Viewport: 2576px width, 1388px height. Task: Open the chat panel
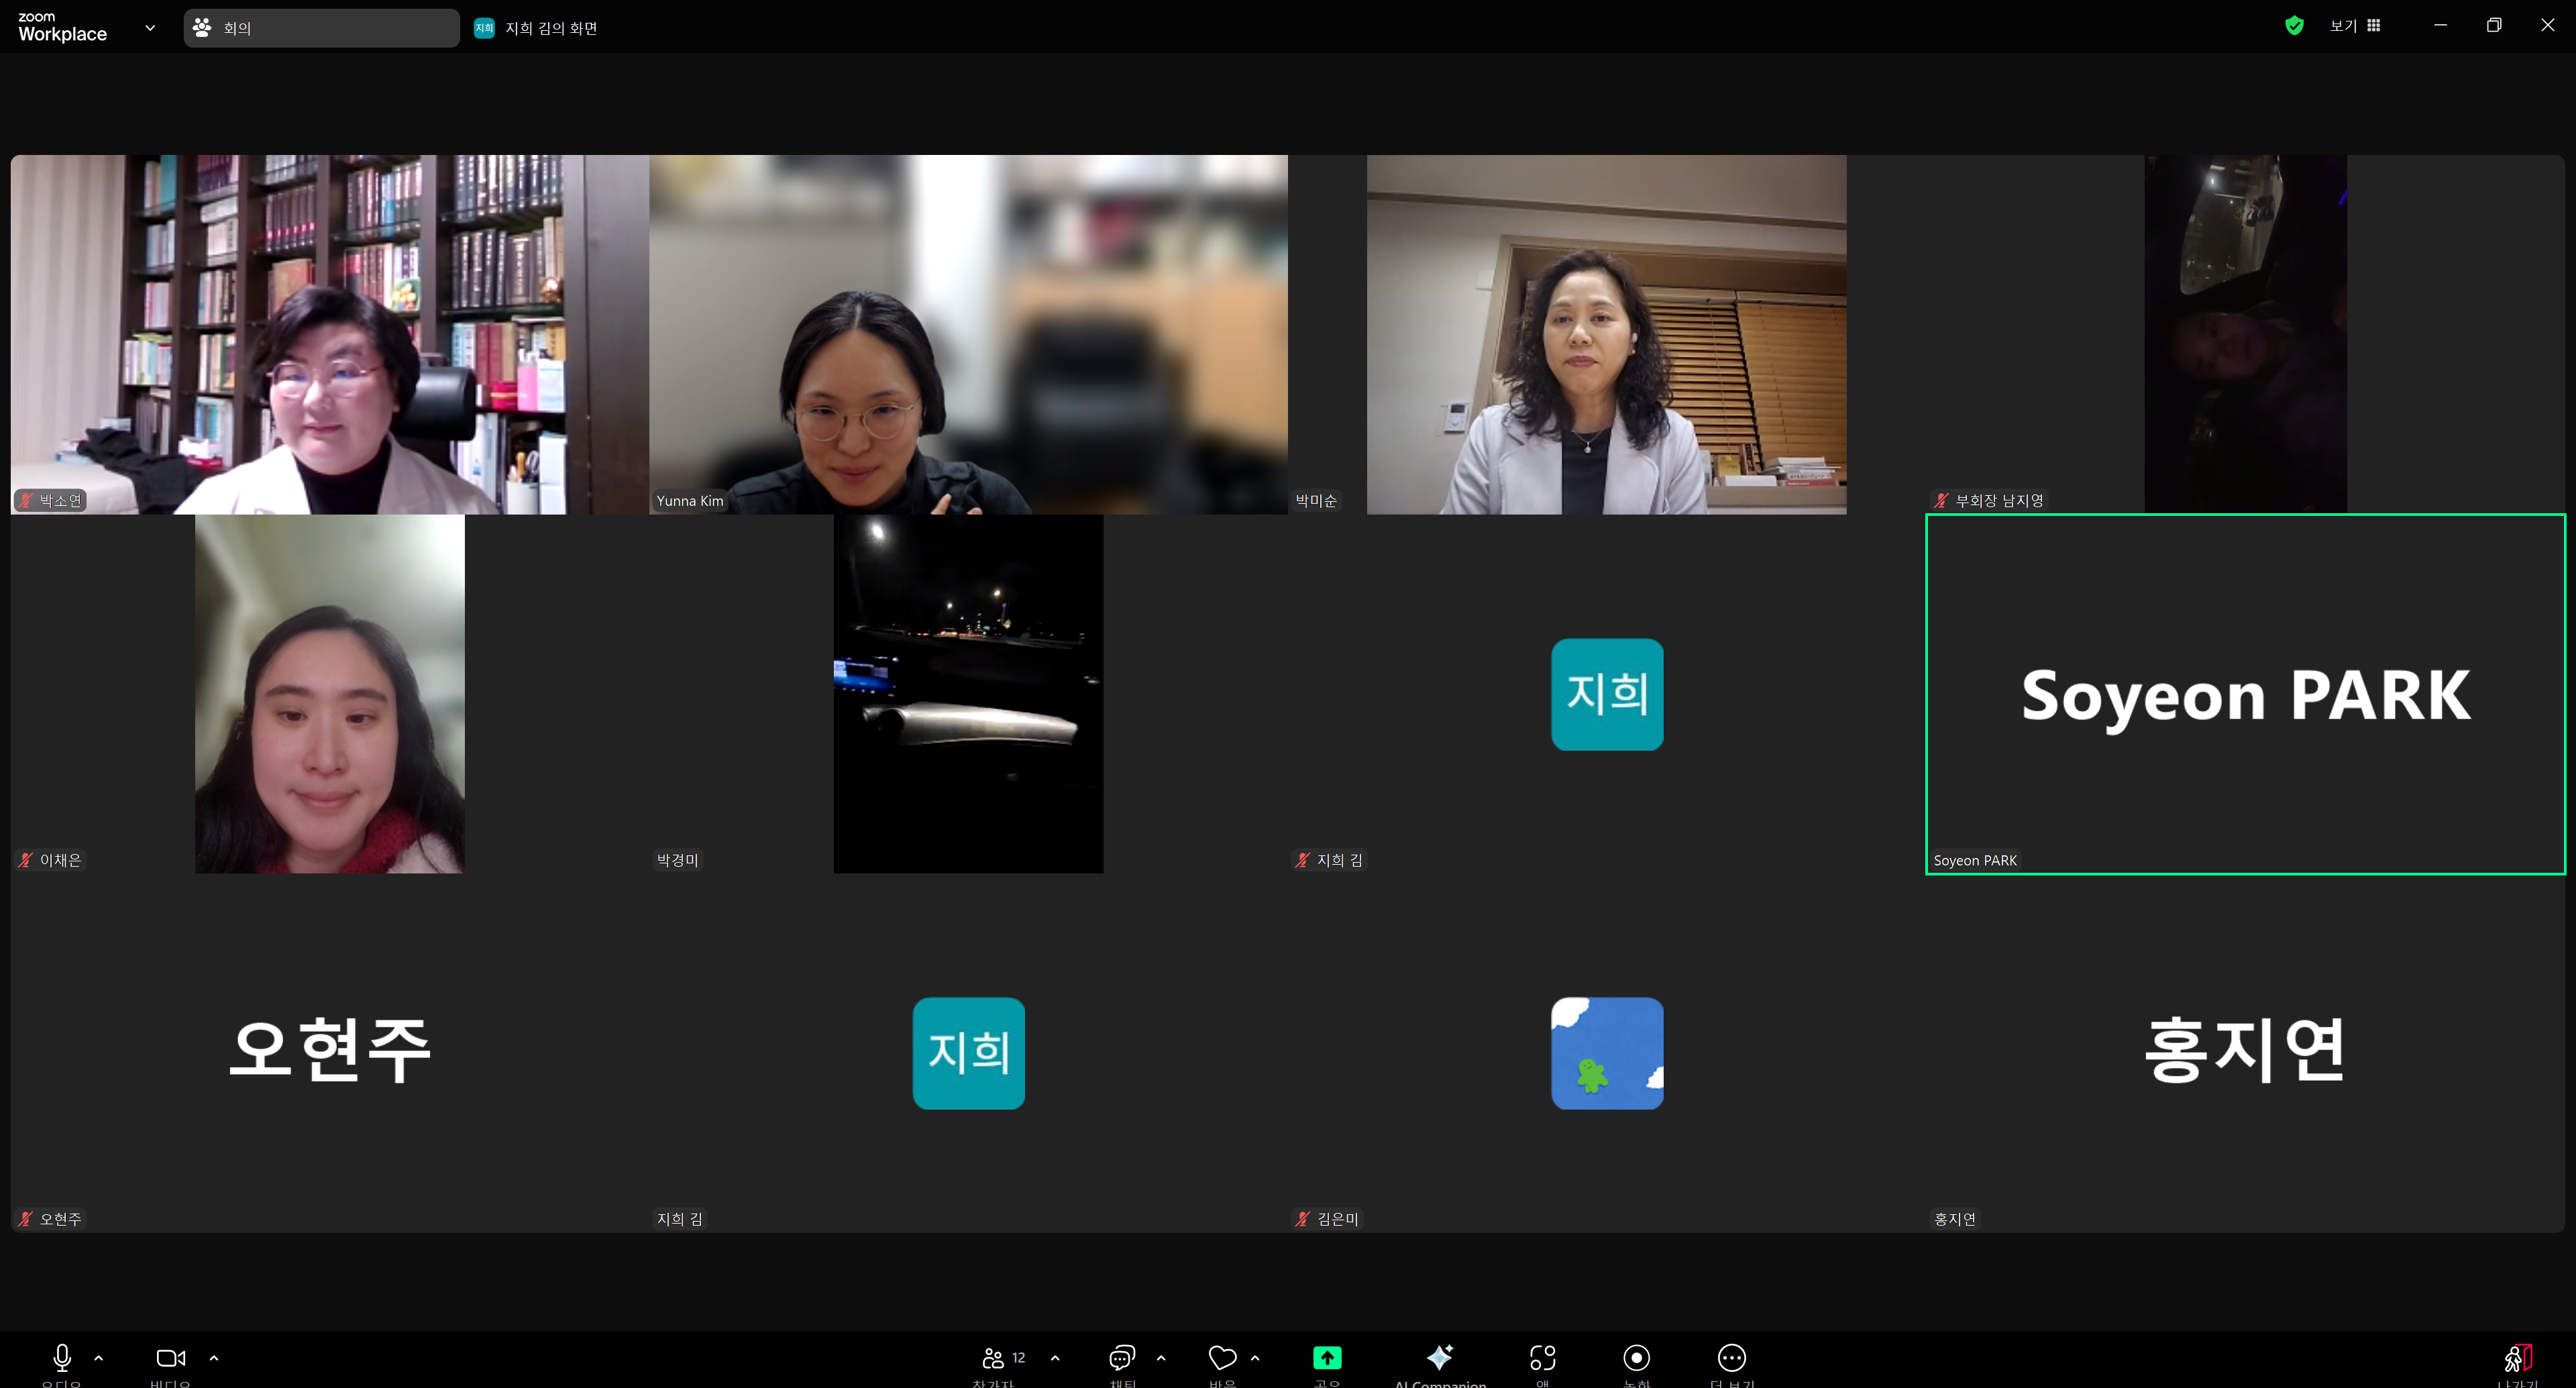click(x=1121, y=1358)
